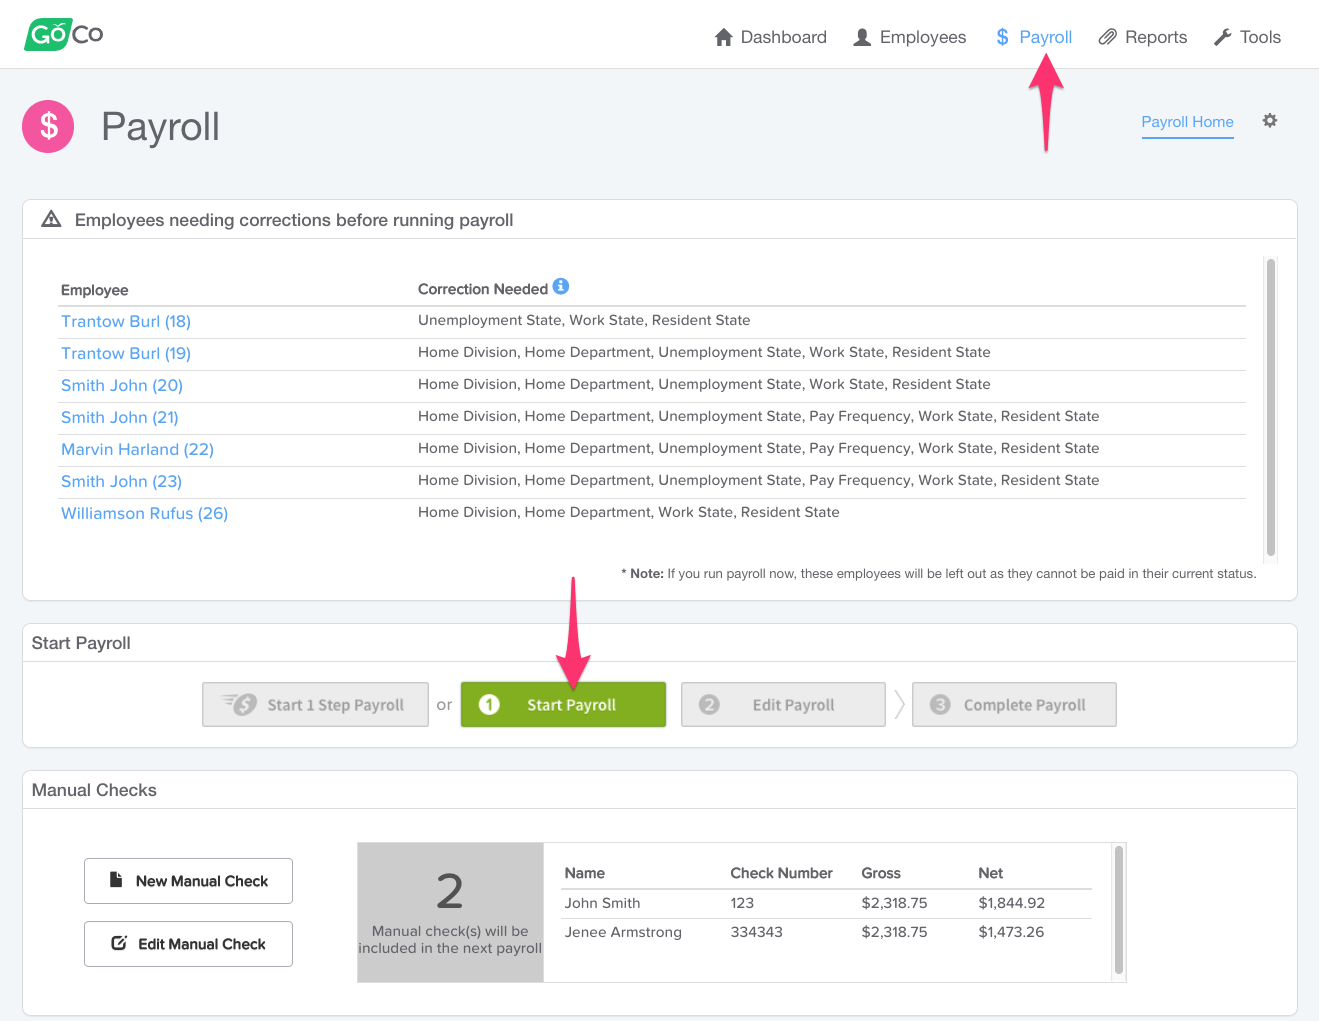Click the Start 1 Step Payroll button

tap(315, 704)
